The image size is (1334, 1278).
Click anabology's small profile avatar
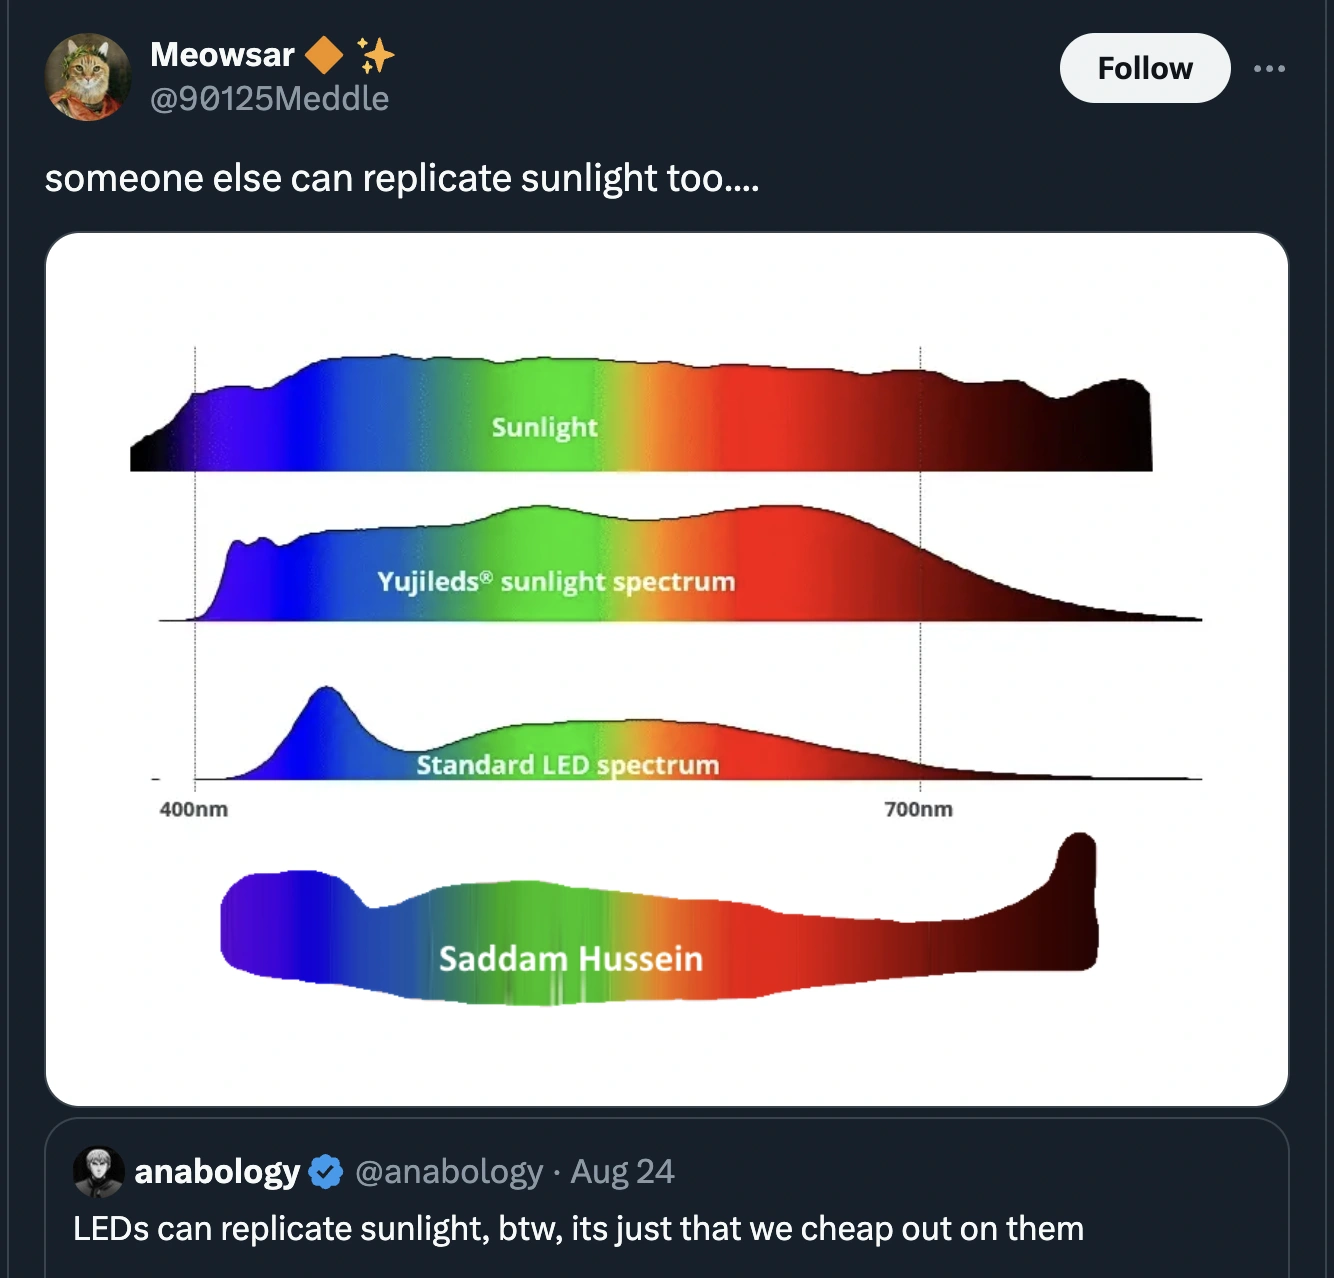tap(98, 1171)
